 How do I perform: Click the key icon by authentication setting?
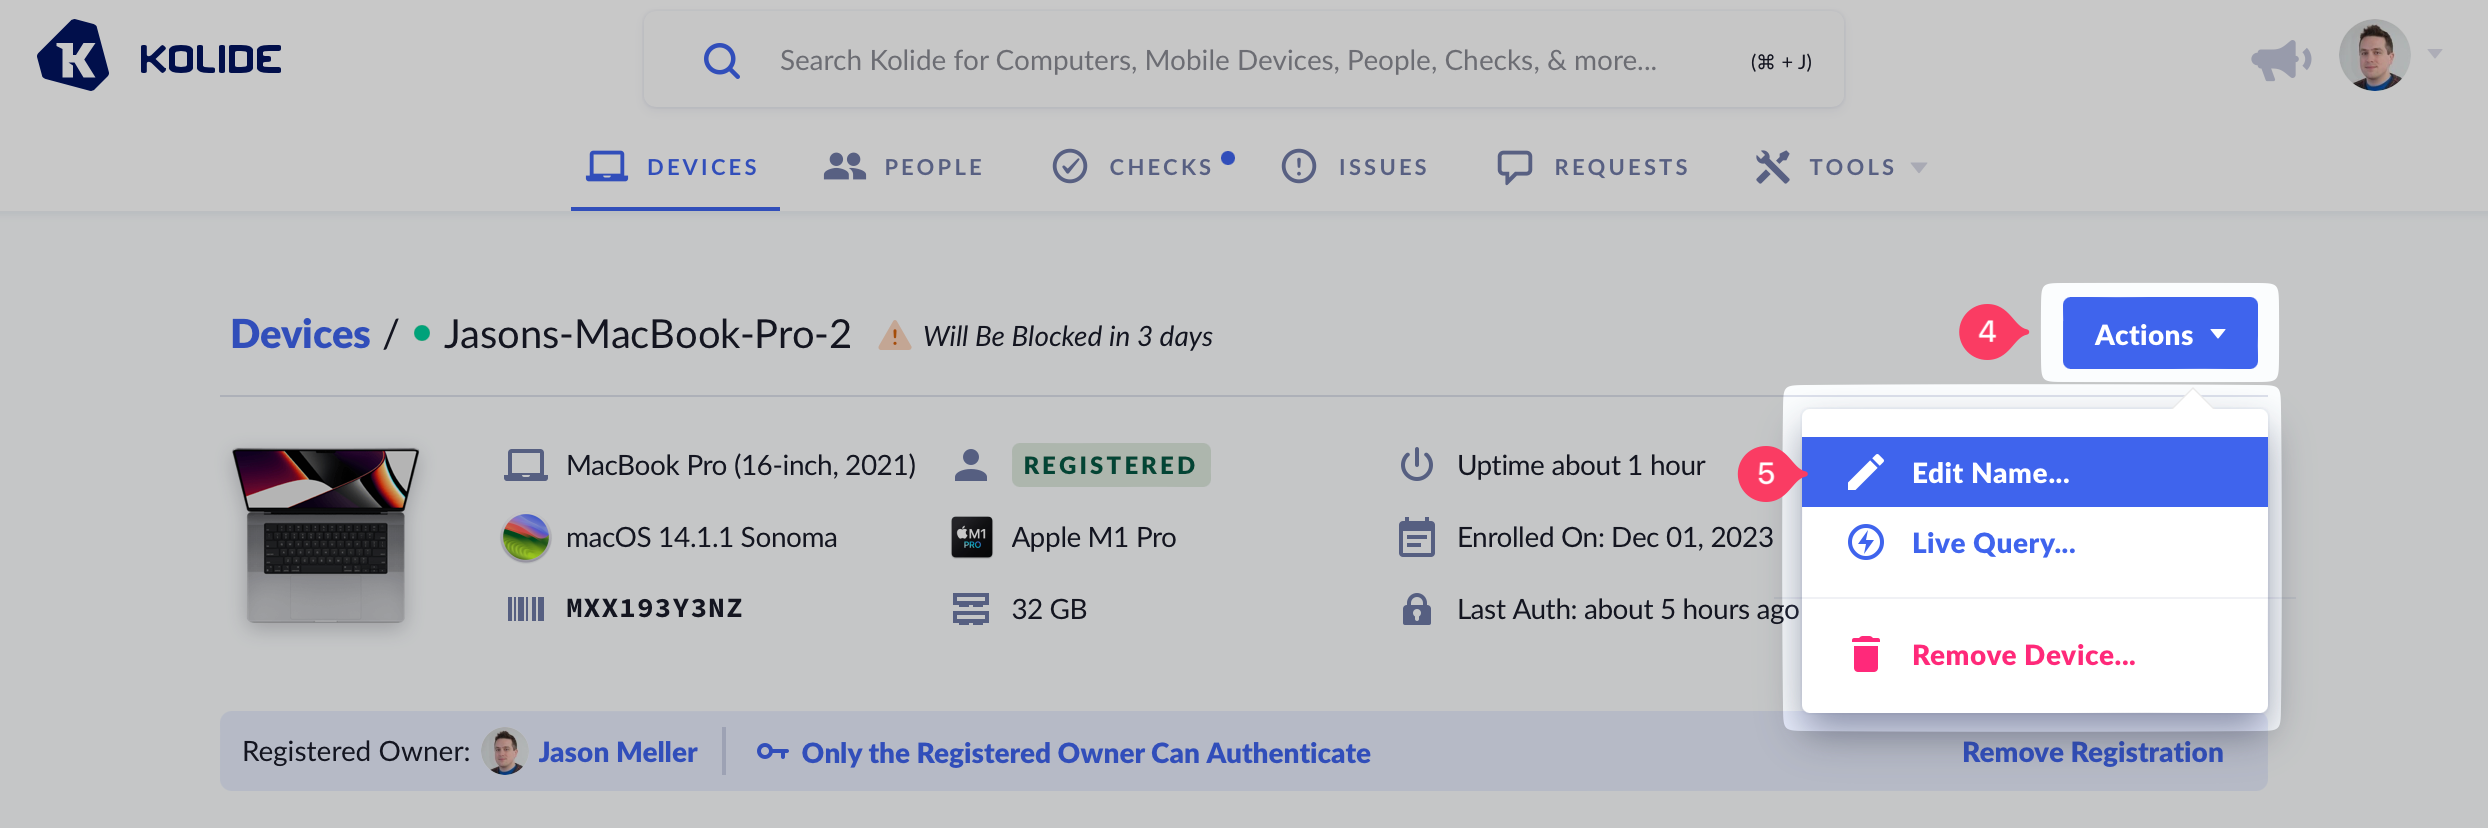click(772, 752)
